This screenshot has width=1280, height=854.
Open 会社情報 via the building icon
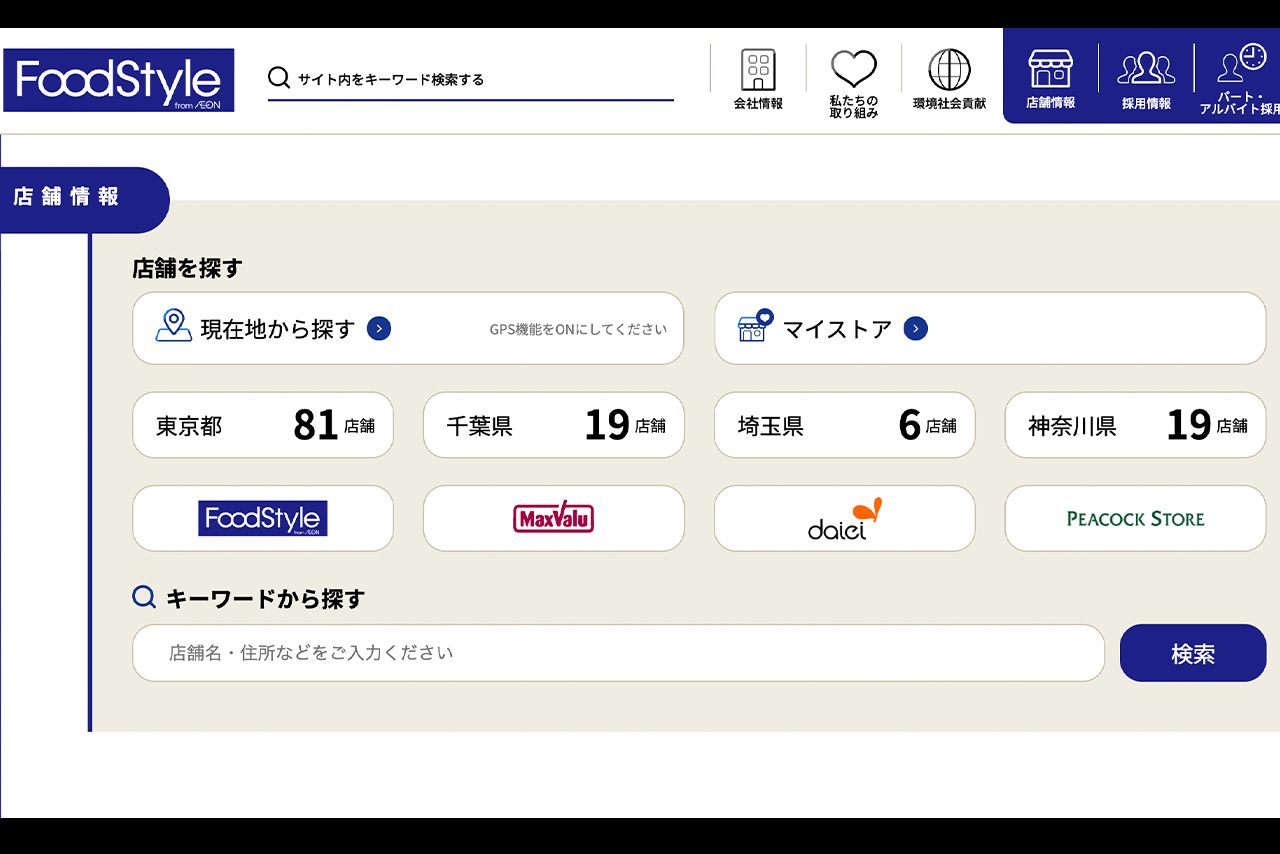click(x=758, y=70)
